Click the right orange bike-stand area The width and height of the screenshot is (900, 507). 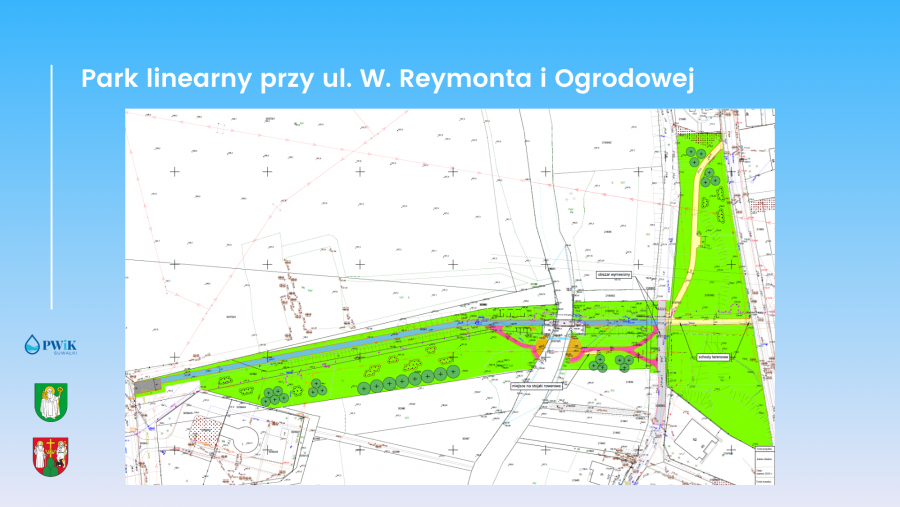pyautogui.click(x=576, y=347)
